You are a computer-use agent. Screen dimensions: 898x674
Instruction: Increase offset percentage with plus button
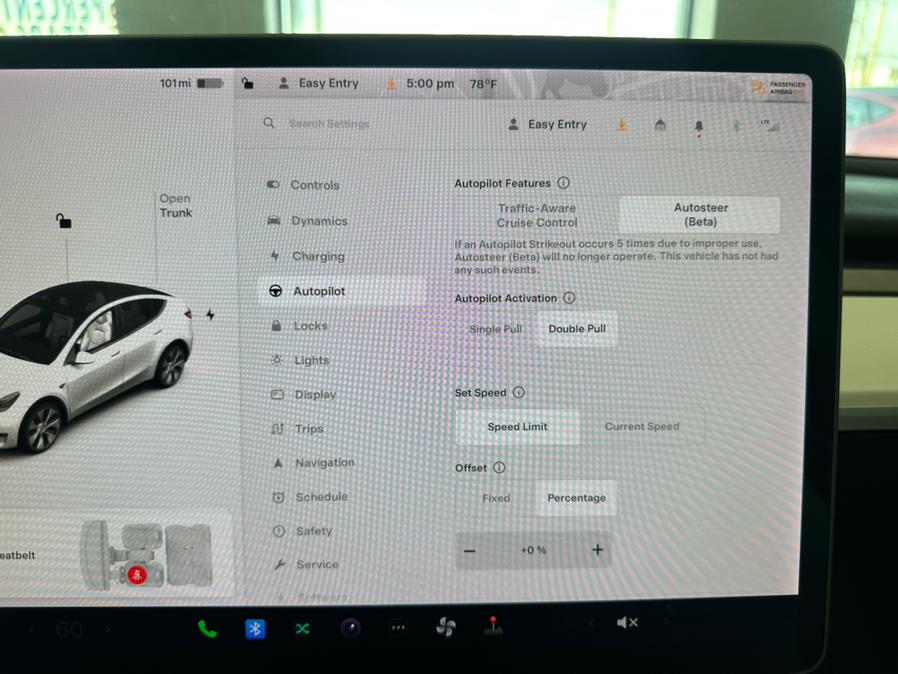(x=598, y=550)
